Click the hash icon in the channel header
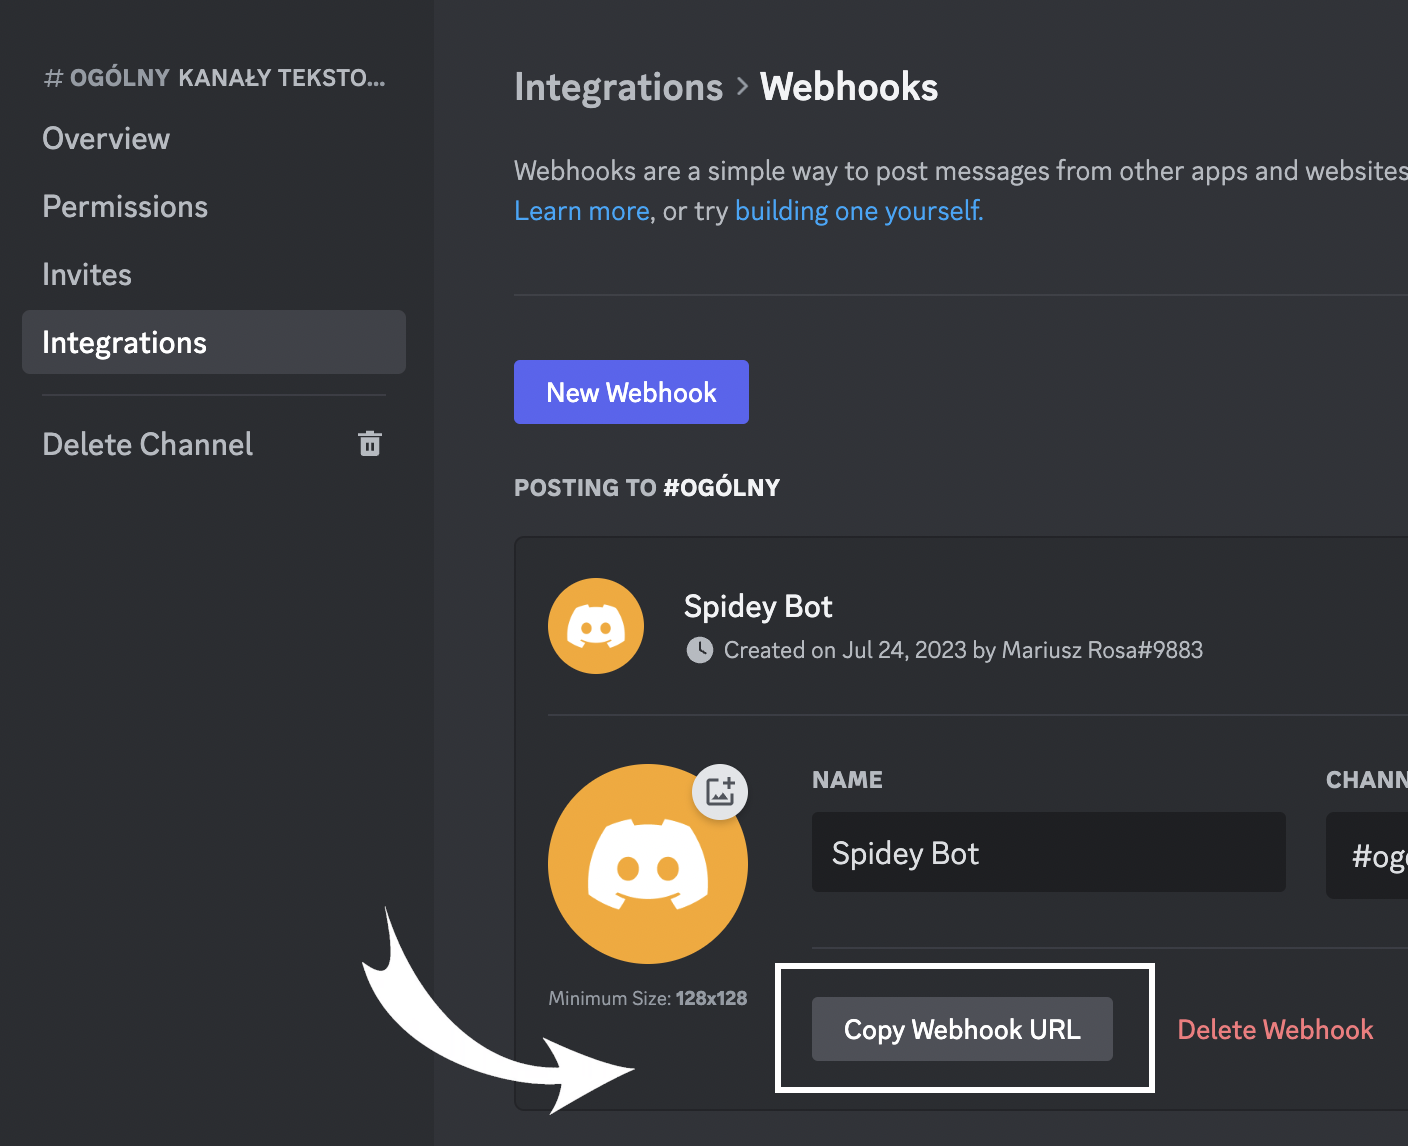 pos(51,77)
